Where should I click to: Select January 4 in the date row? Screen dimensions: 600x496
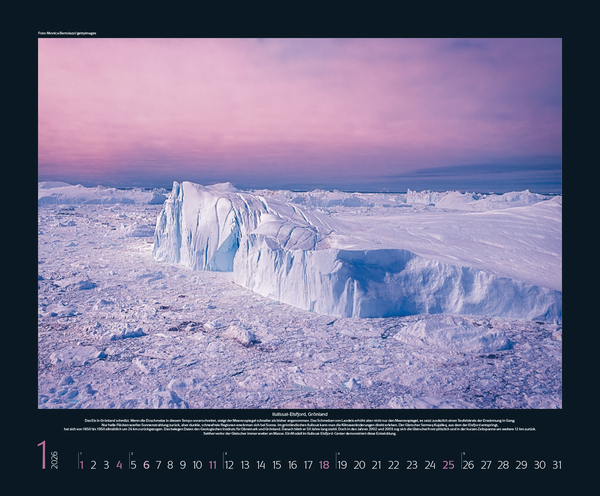[x=119, y=464]
